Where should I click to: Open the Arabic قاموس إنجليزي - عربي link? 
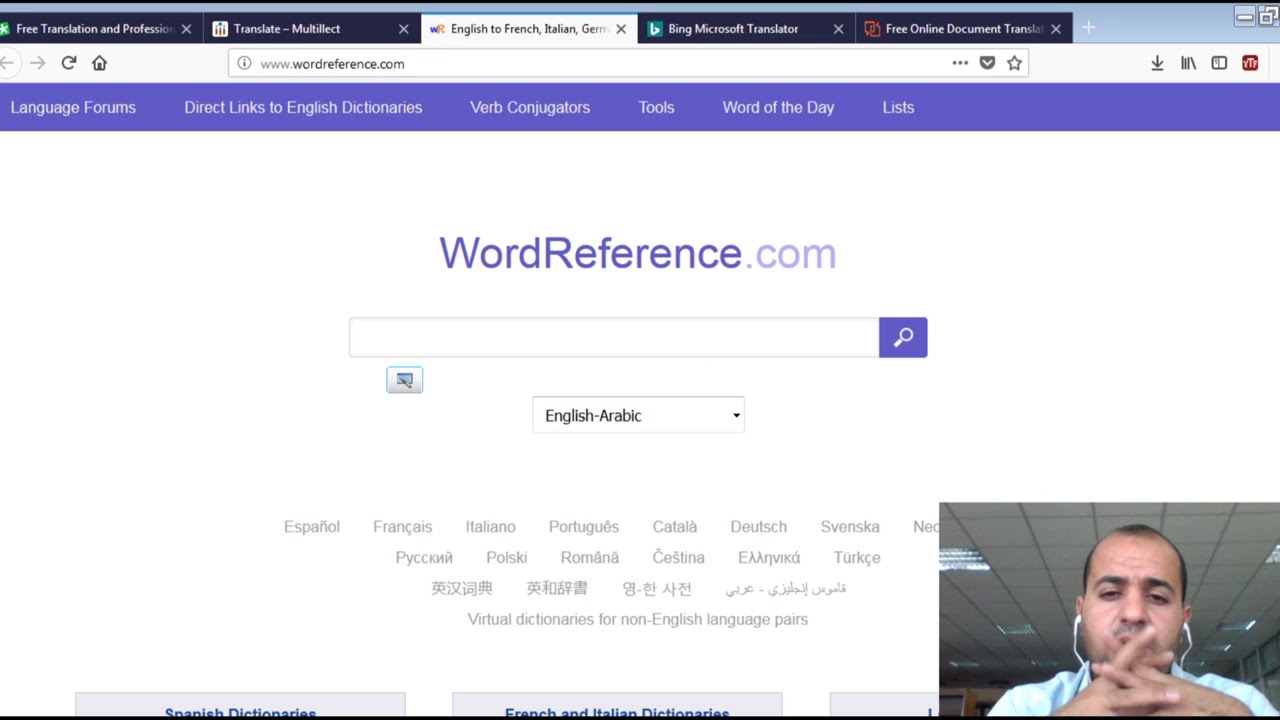[786, 589]
